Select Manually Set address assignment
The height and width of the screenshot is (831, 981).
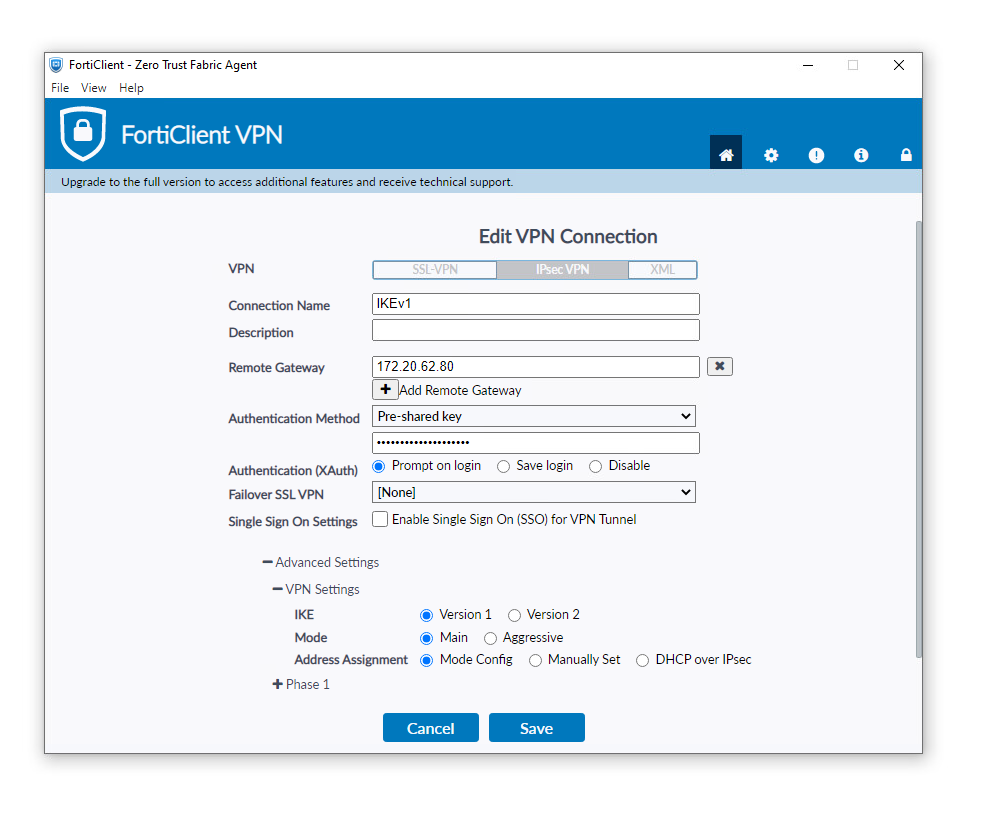[x=535, y=661]
